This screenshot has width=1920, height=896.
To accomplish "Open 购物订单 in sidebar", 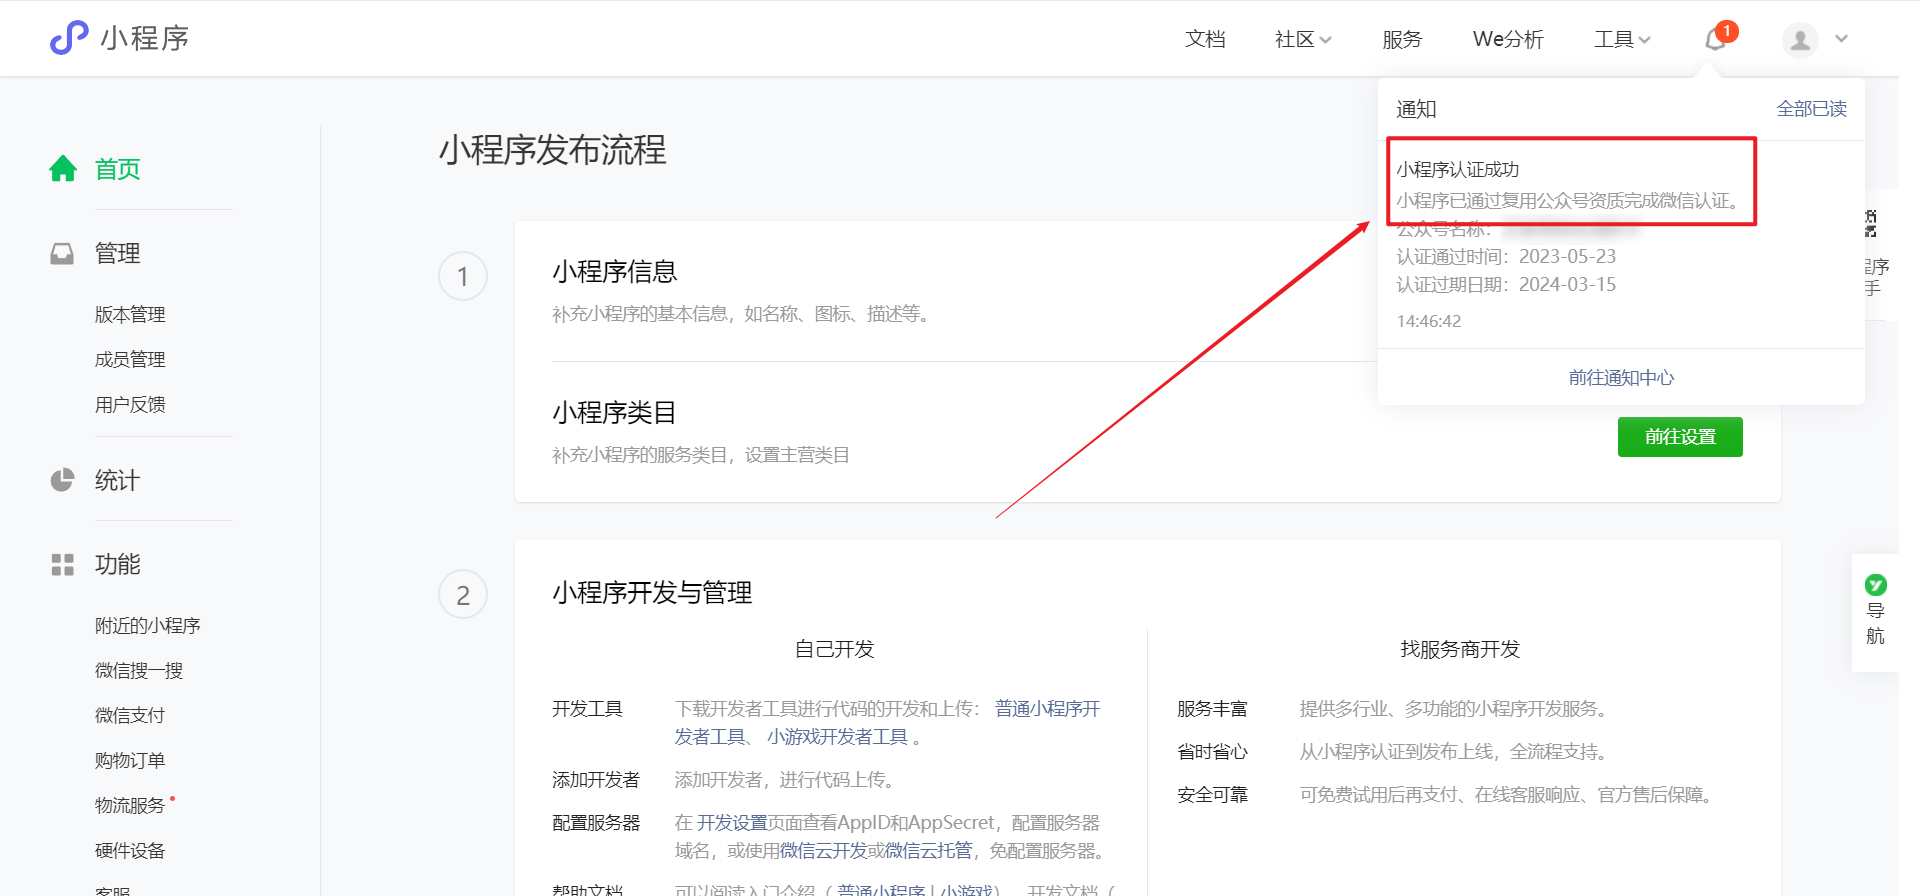I will 130,760.
